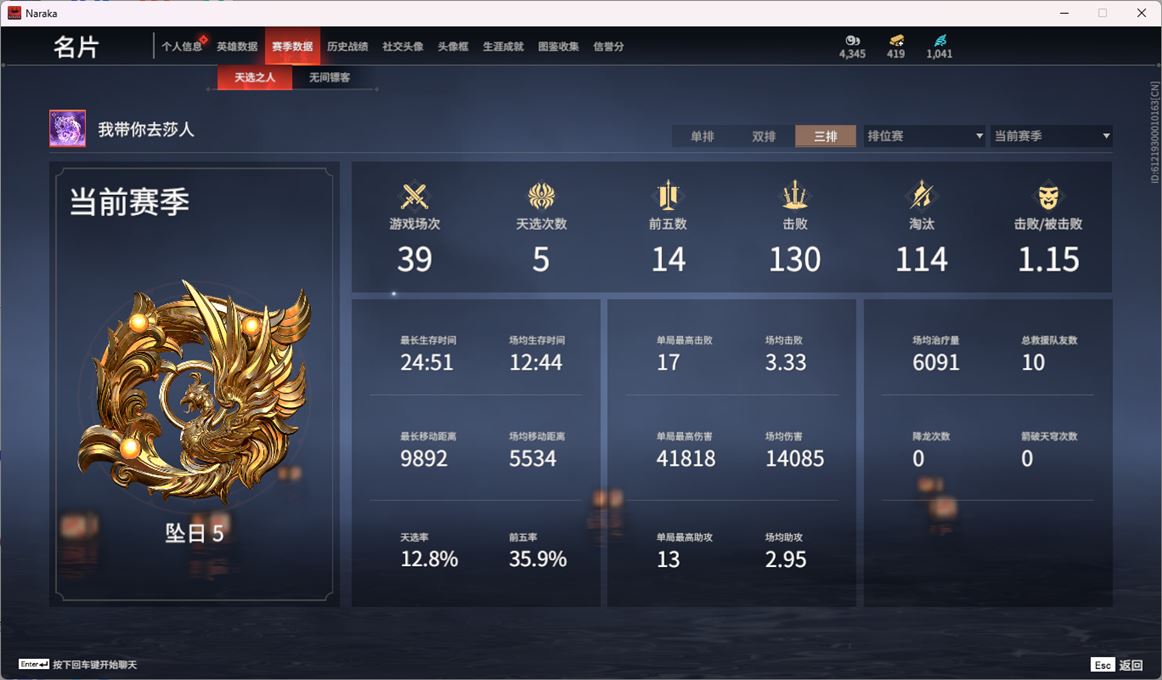The image size is (1162, 680).
Task: Open the 历史战绩 tab
Action: pyautogui.click(x=348, y=47)
